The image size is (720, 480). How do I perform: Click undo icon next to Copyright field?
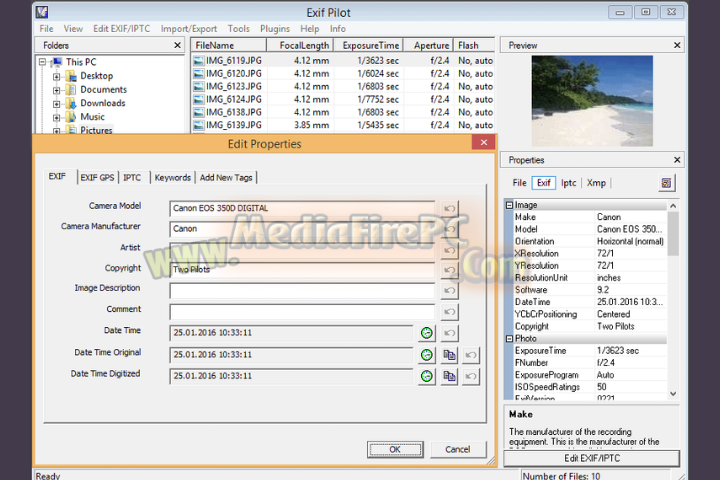click(450, 270)
